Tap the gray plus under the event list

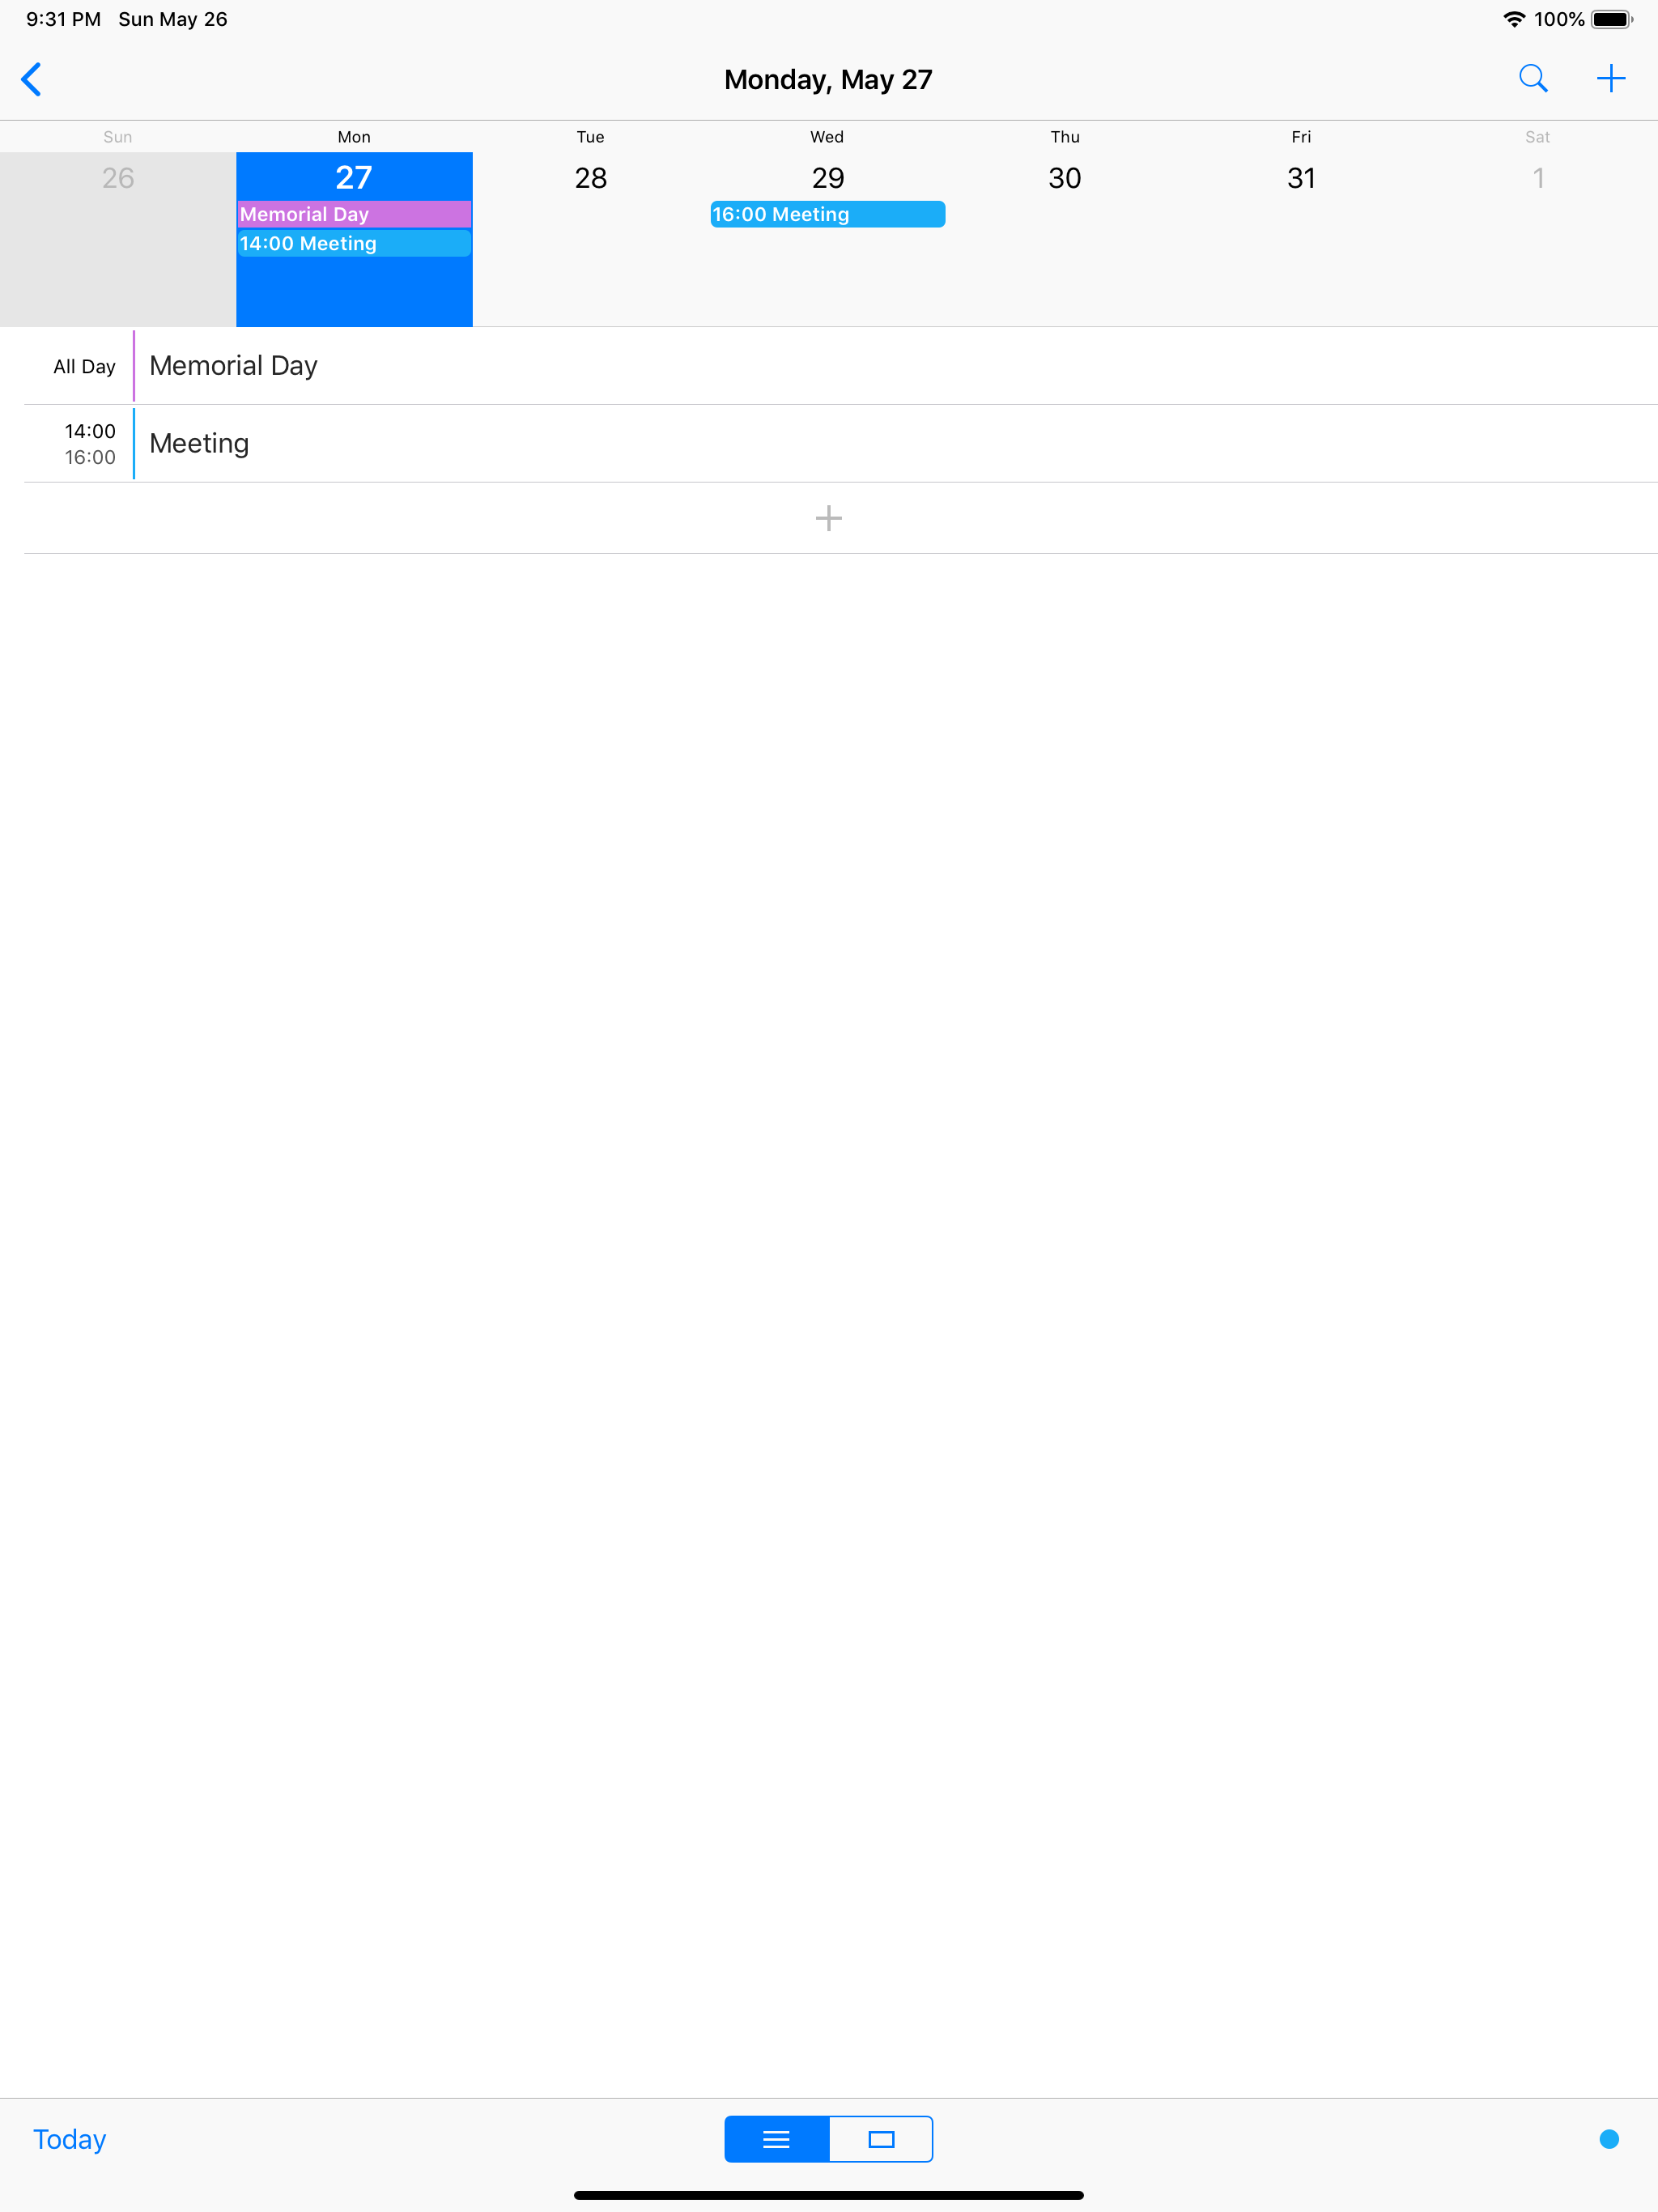(828, 518)
